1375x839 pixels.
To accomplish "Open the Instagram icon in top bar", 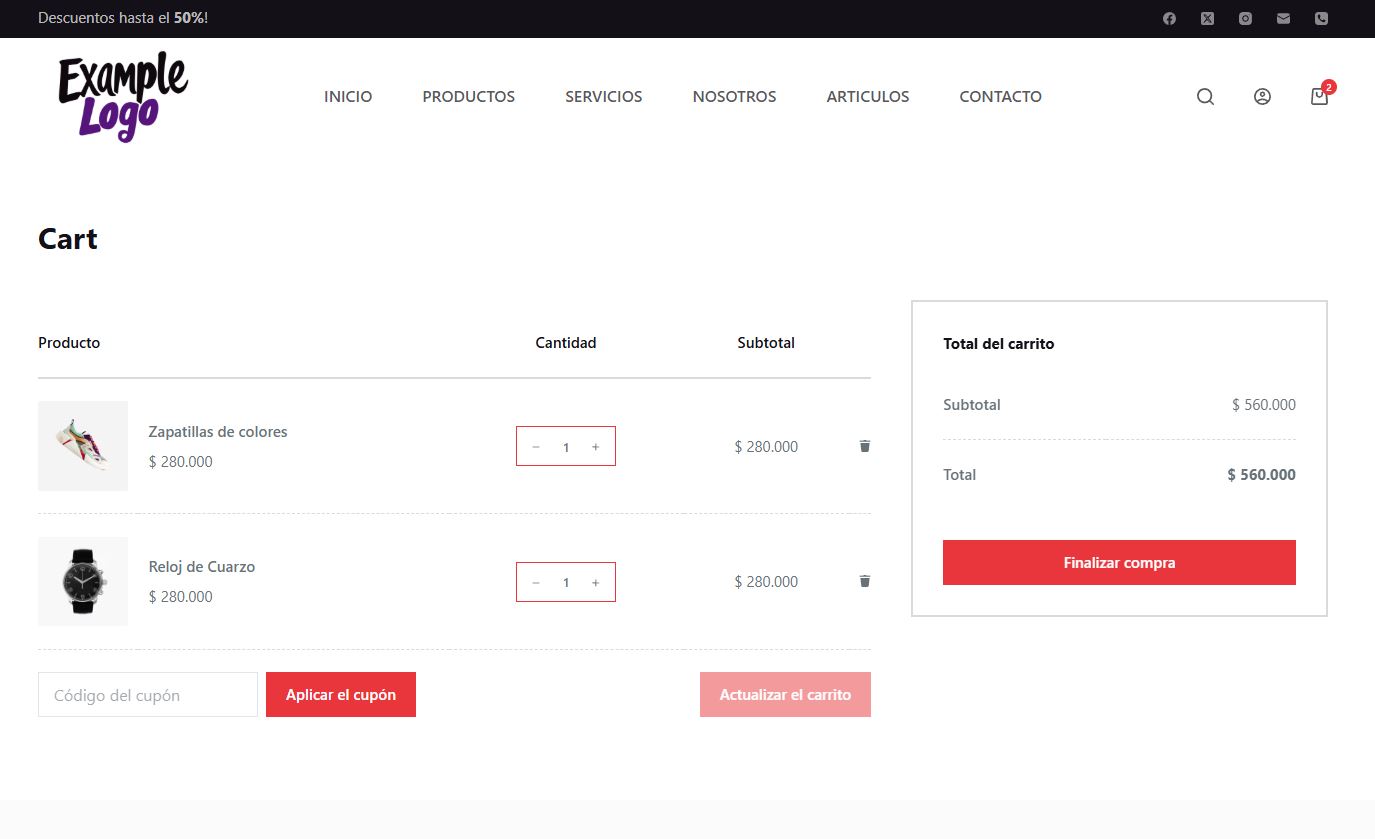I will coord(1245,18).
